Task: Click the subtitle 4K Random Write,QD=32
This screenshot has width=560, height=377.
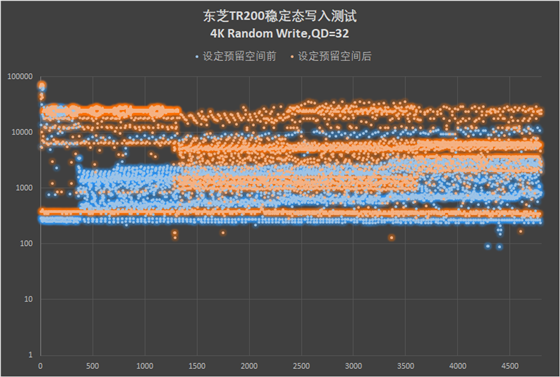Action: (x=280, y=34)
